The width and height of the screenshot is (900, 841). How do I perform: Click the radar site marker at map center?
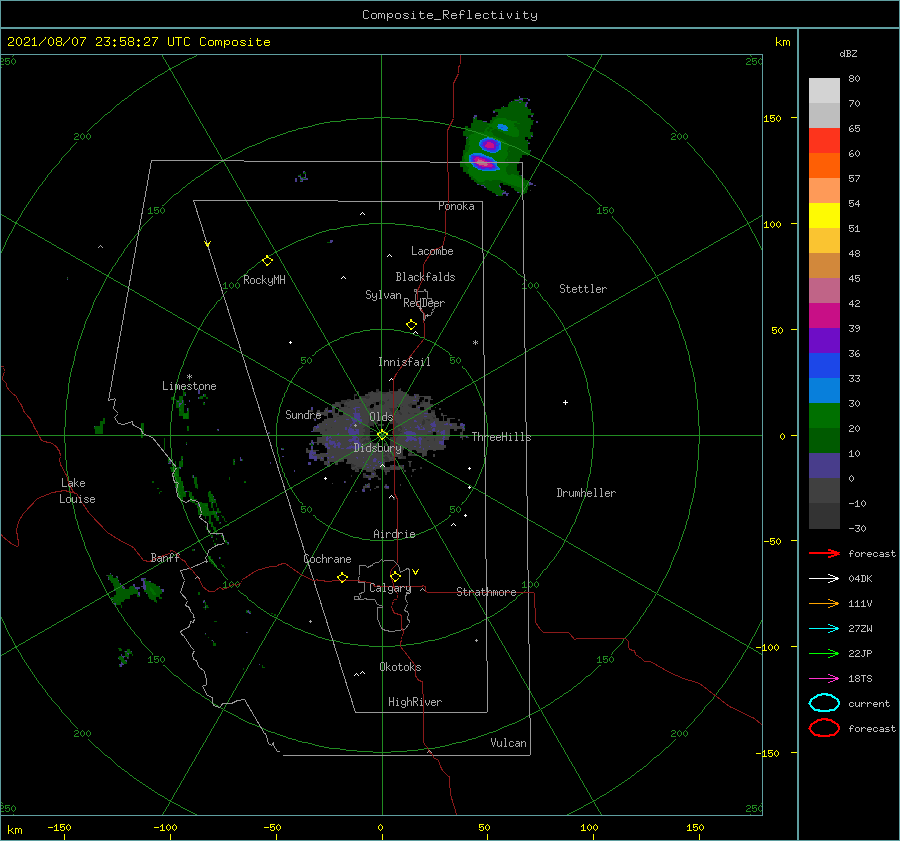click(x=382, y=435)
